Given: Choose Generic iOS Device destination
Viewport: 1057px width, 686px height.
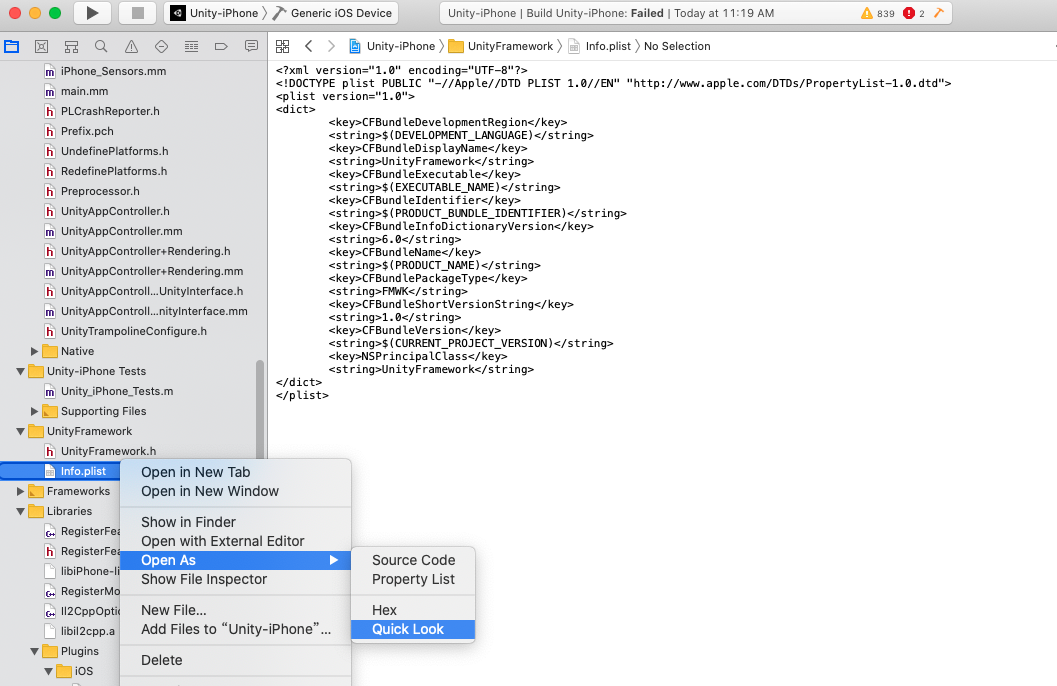Looking at the screenshot, I should pos(332,13).
